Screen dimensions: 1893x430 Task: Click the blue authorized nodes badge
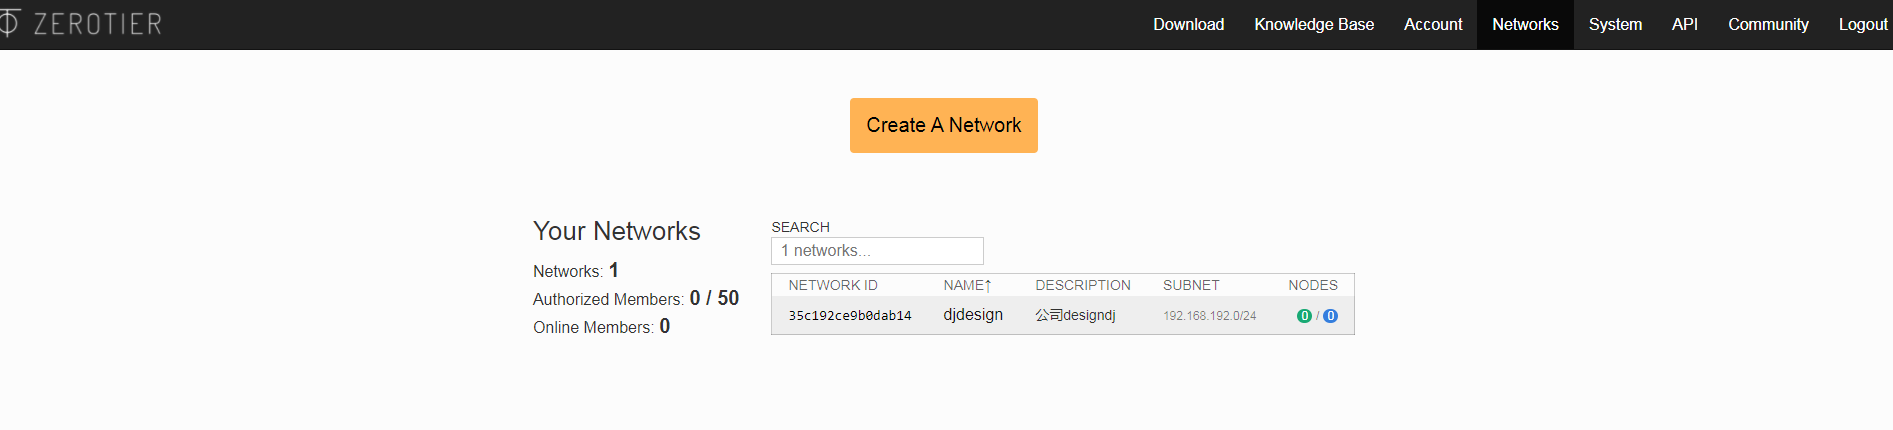[x=1330, y=316]
